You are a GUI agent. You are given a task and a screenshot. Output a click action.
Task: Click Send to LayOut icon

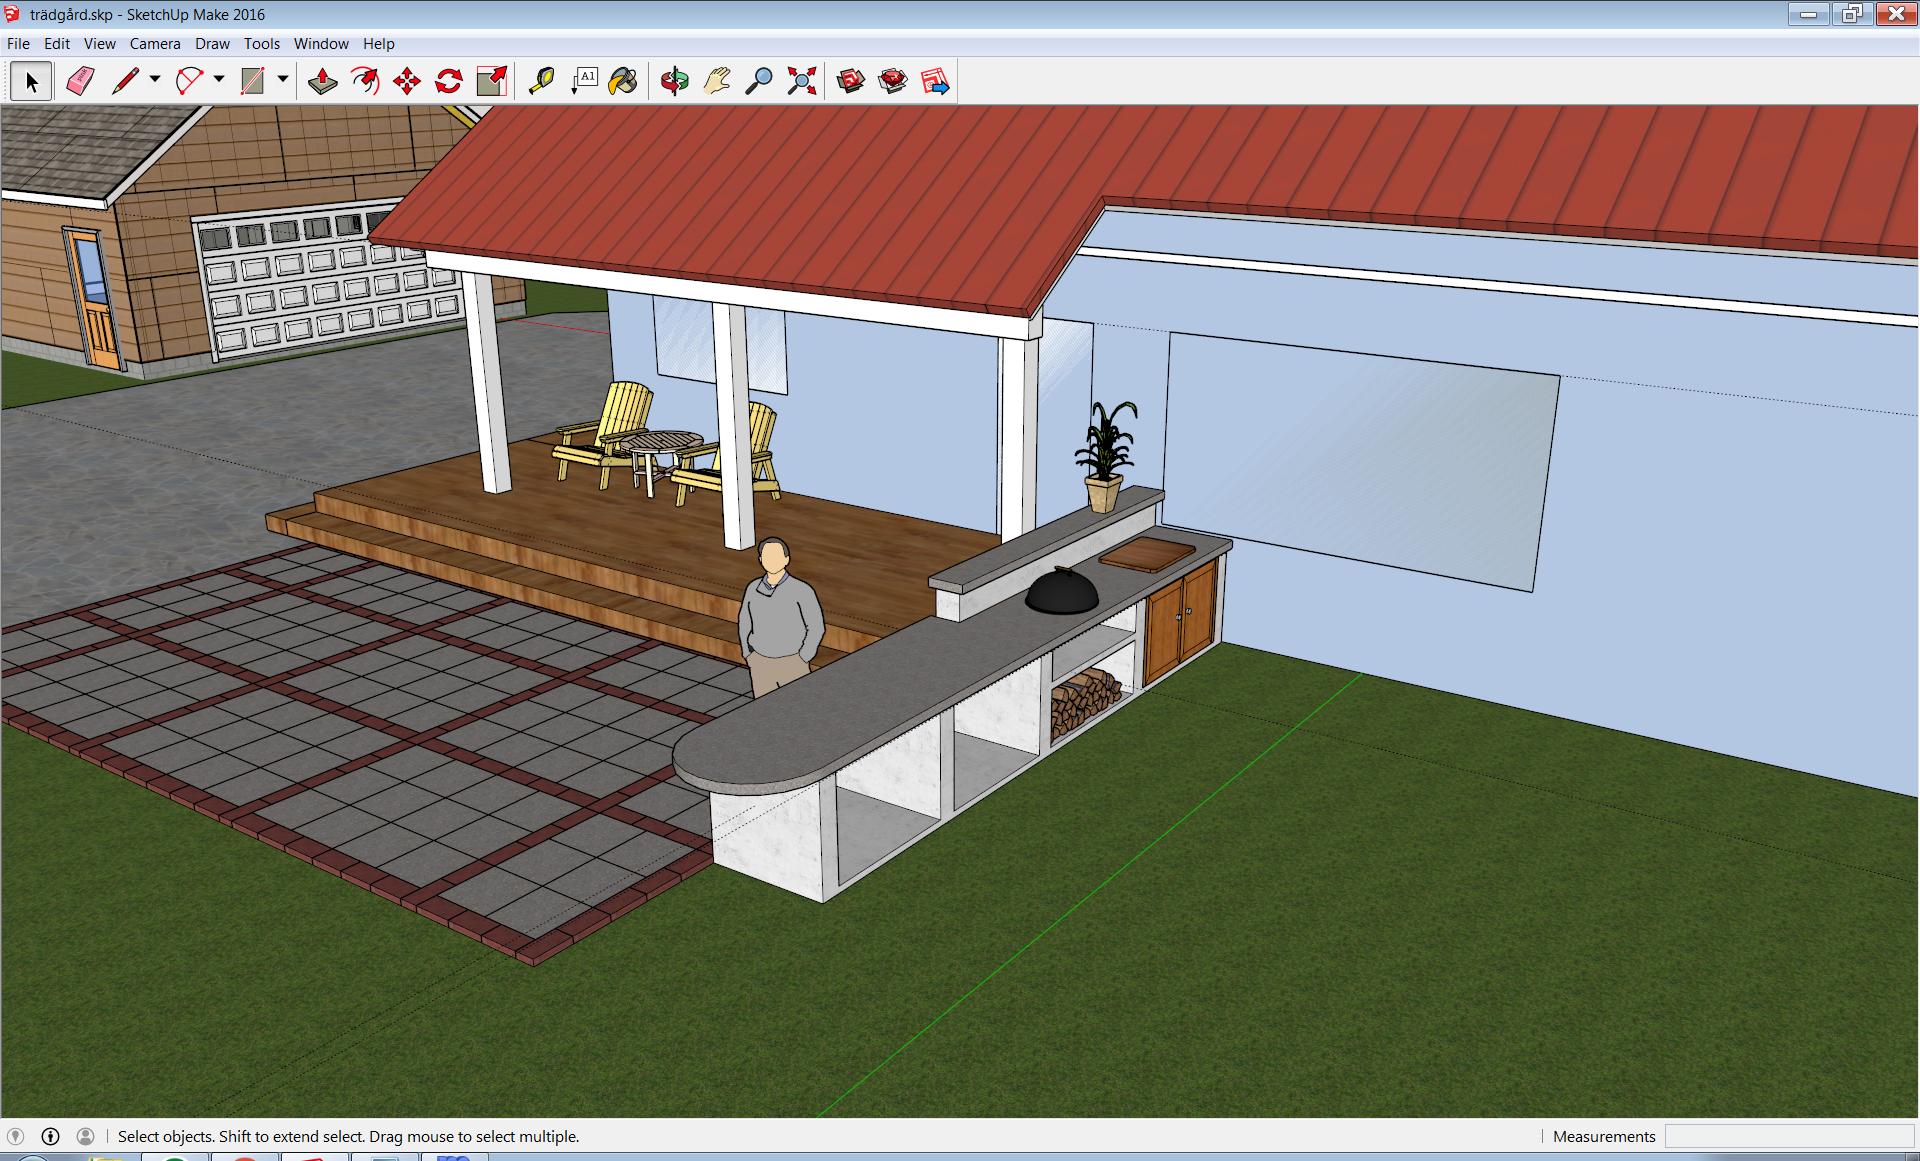[x=935, y=81]
